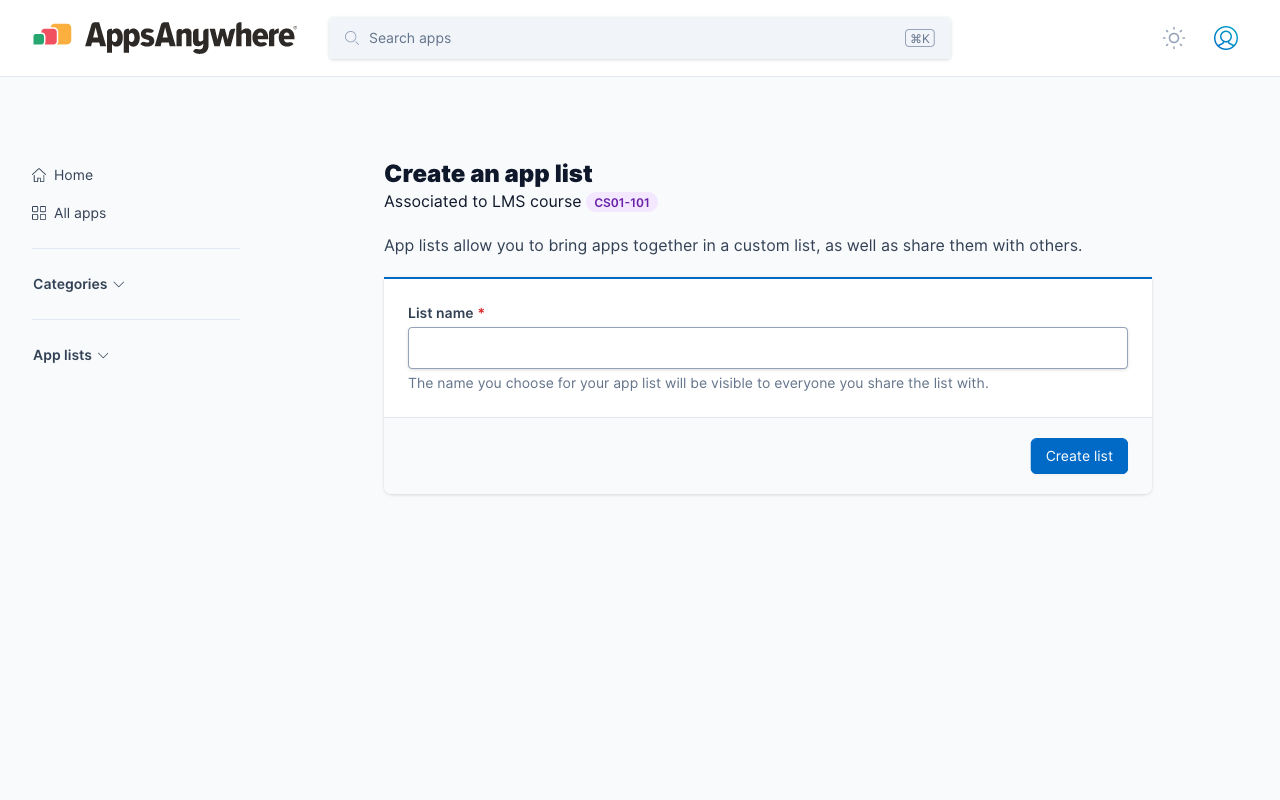Go to Home in the sidebar

tap(73, 175)
